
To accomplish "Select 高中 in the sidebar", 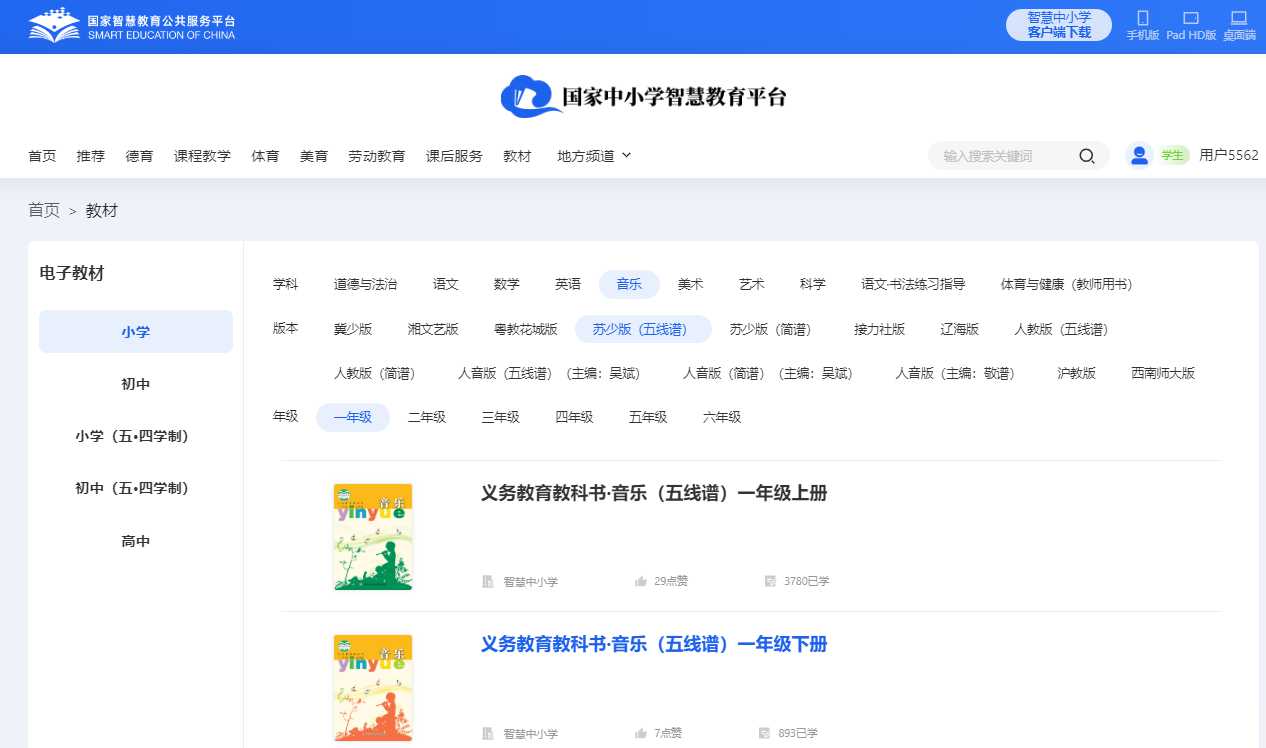I will tap(136, 541).
